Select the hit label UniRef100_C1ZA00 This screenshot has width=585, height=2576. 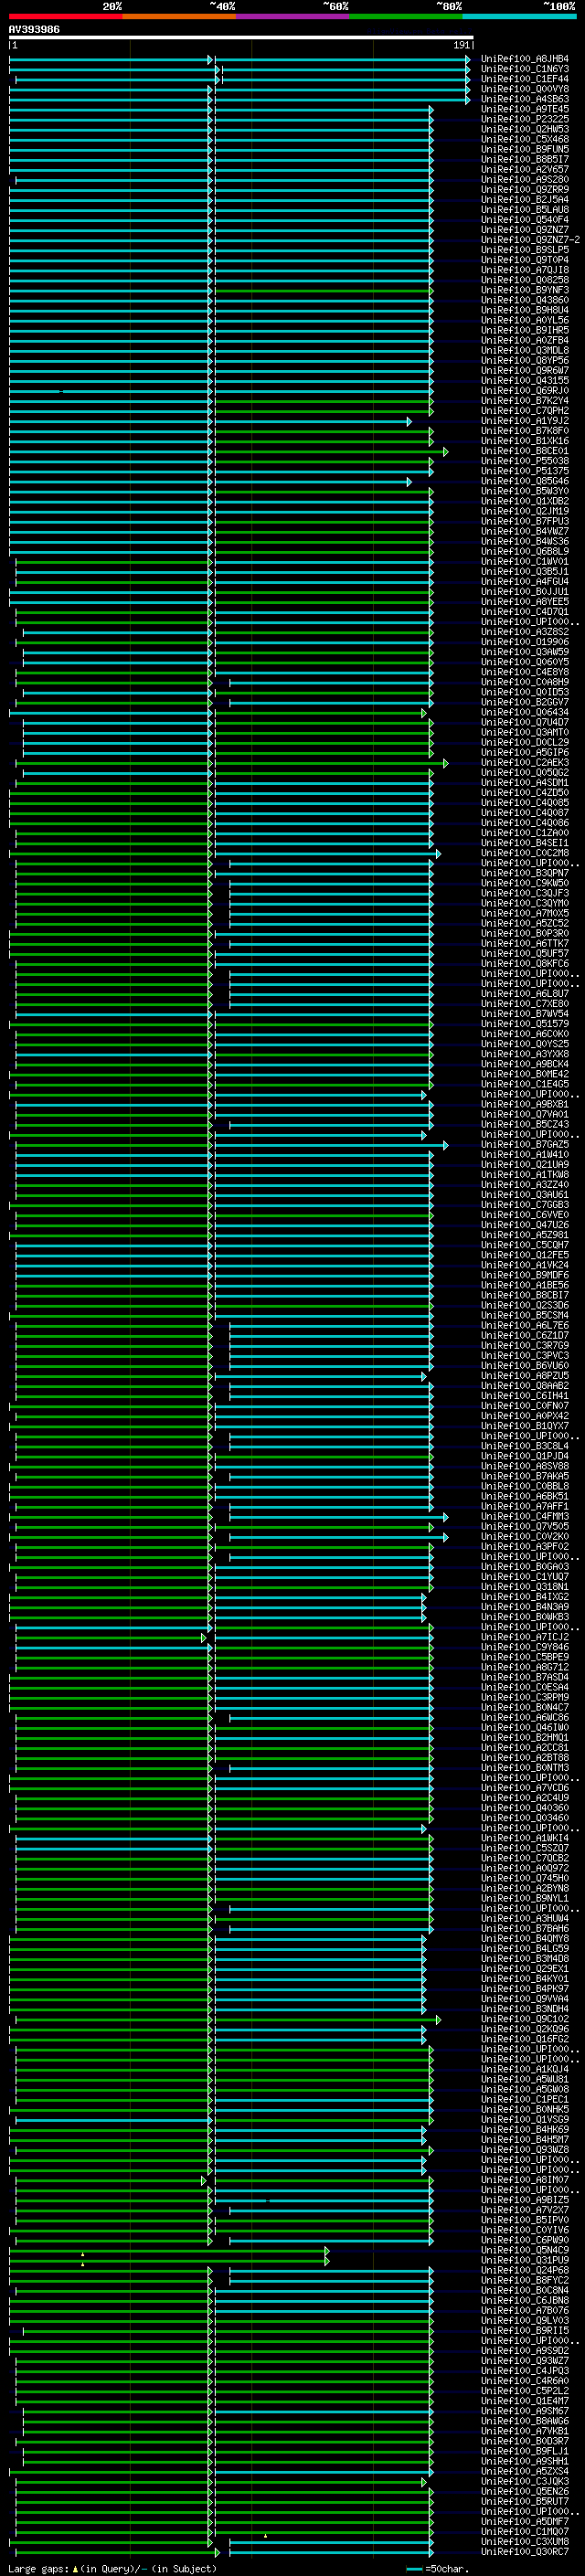click(525, 833)
